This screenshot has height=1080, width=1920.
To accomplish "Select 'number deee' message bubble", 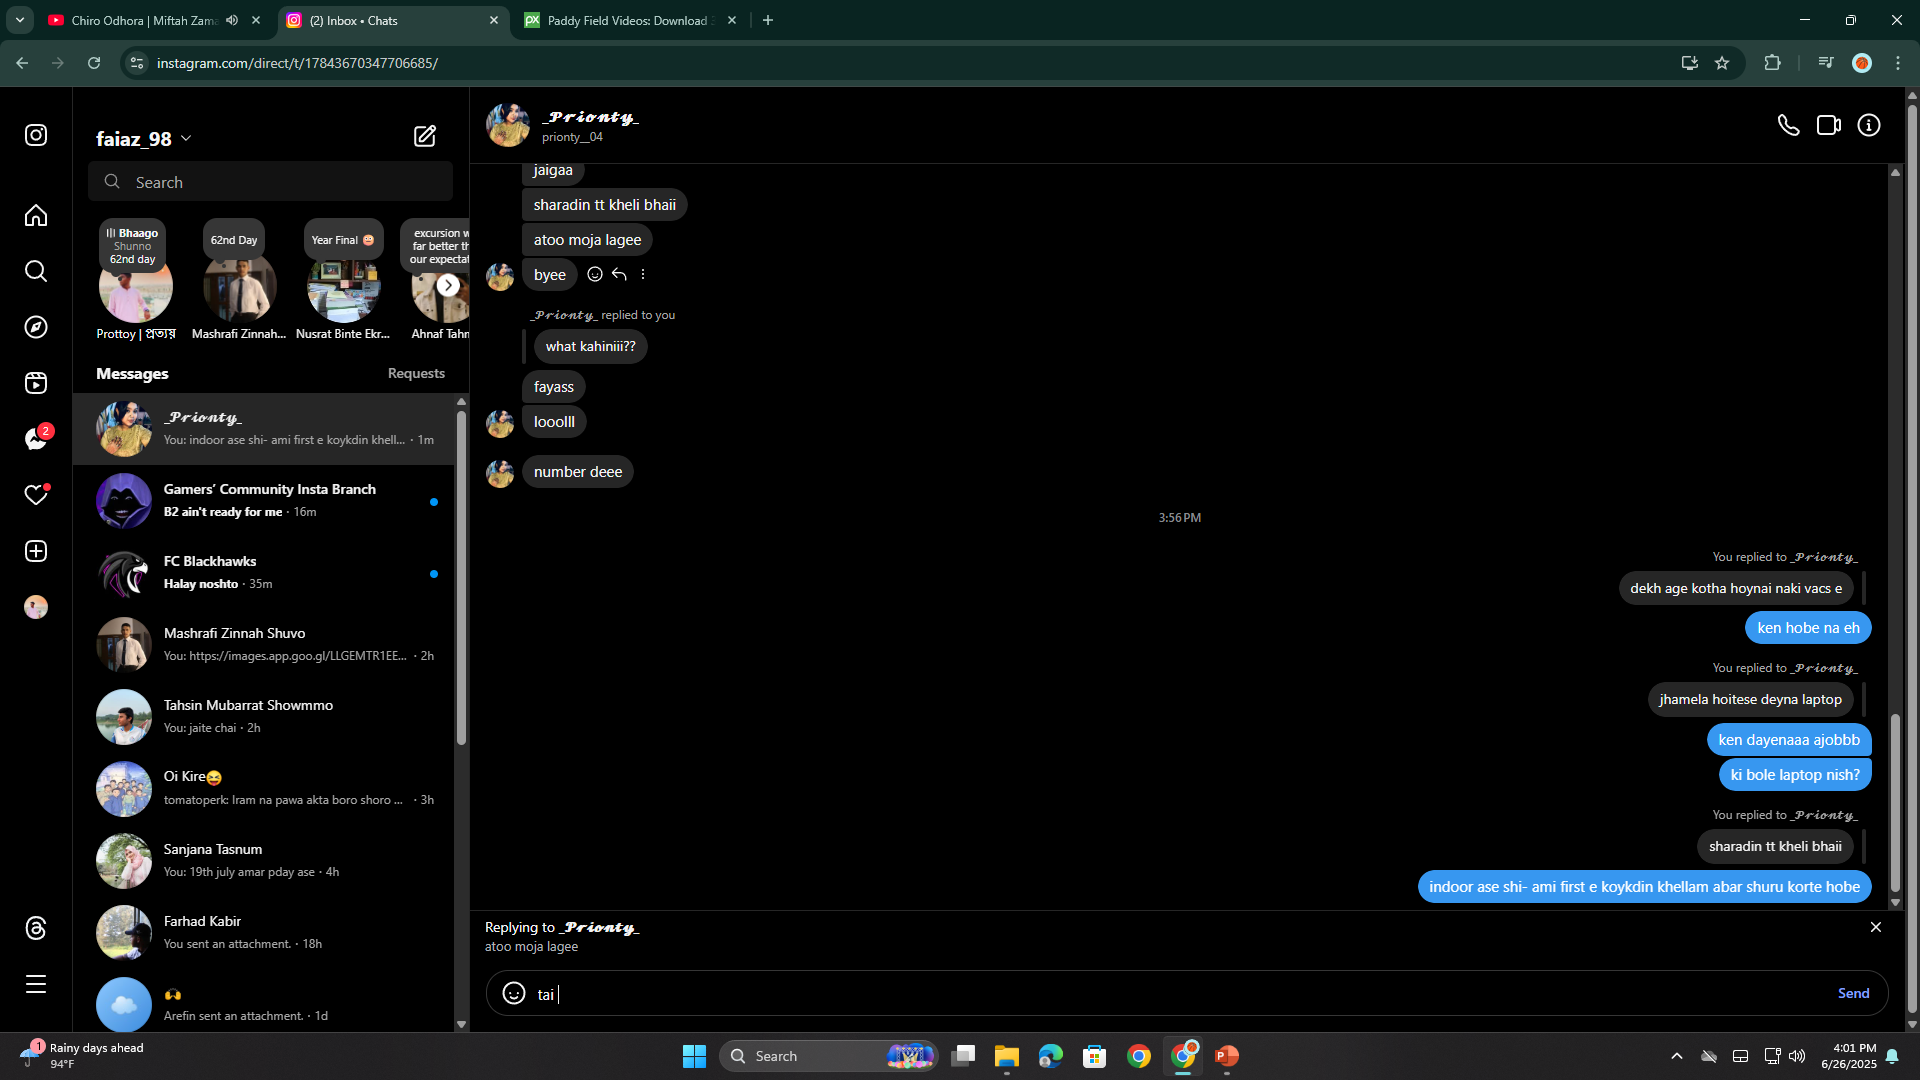I will click(x=578, y=472).
